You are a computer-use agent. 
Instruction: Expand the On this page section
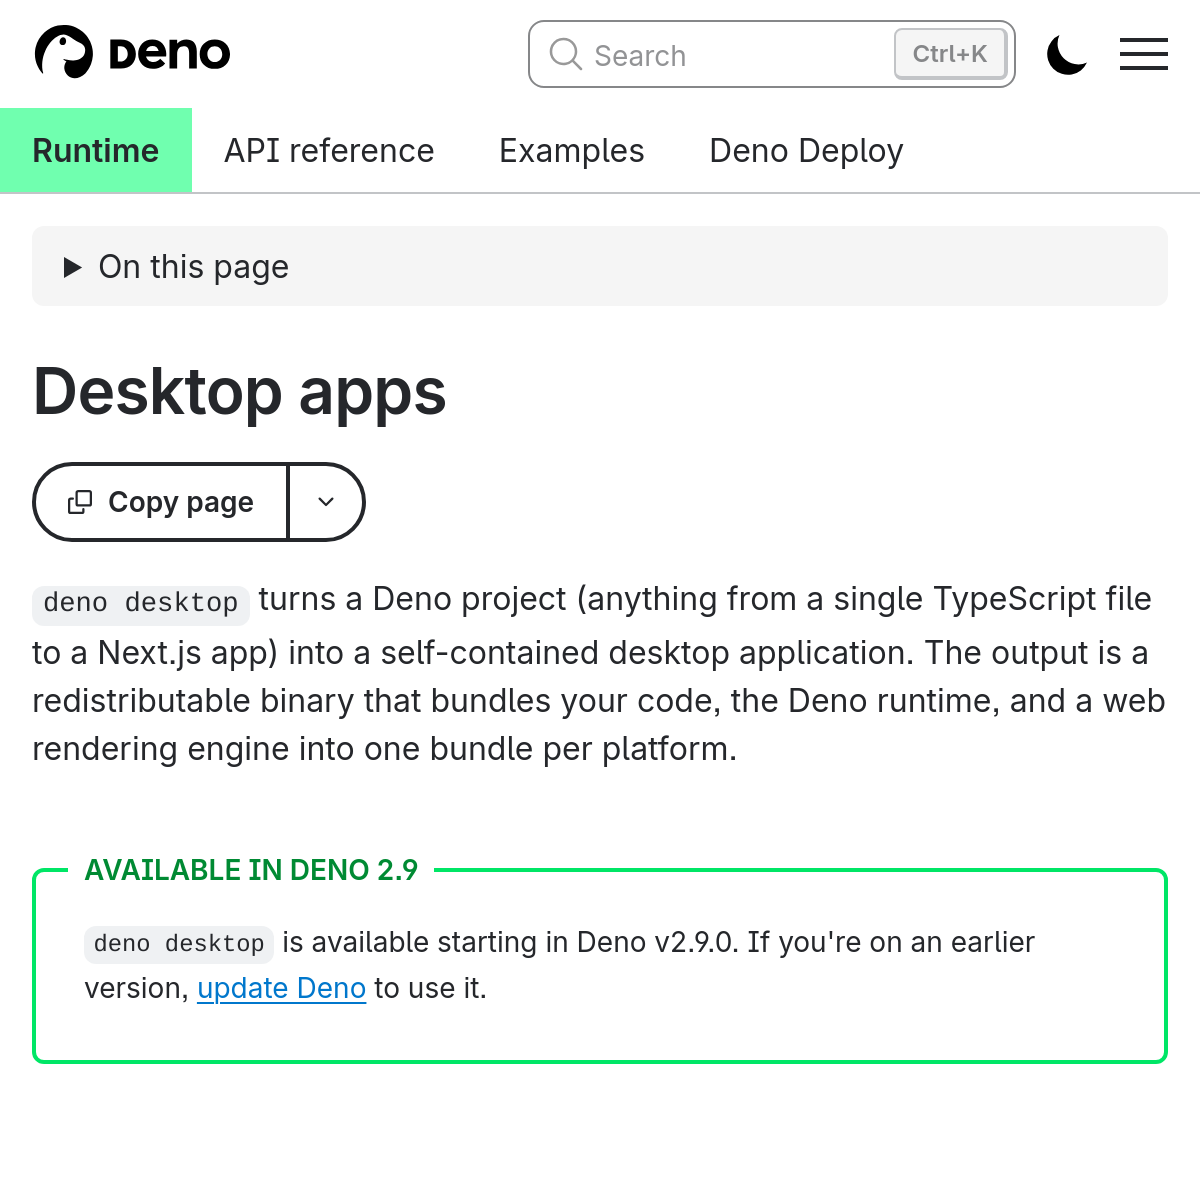pyautogui.click(x=600, y=266)
